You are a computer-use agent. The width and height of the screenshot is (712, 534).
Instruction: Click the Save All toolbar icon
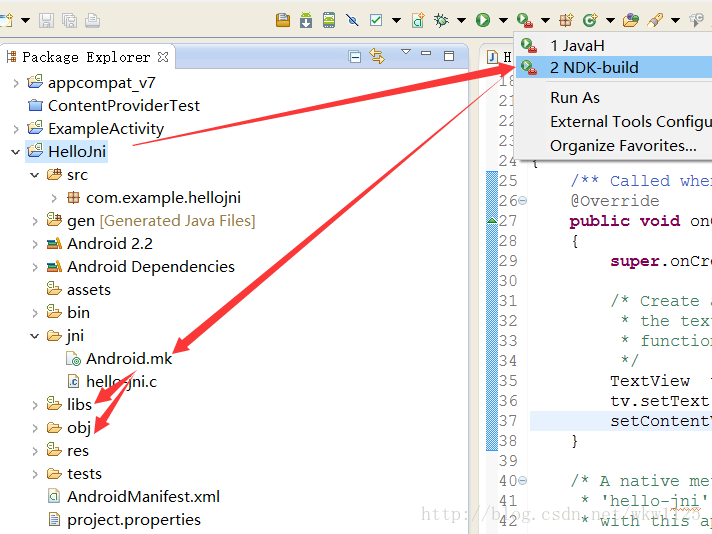click(69, 20)
